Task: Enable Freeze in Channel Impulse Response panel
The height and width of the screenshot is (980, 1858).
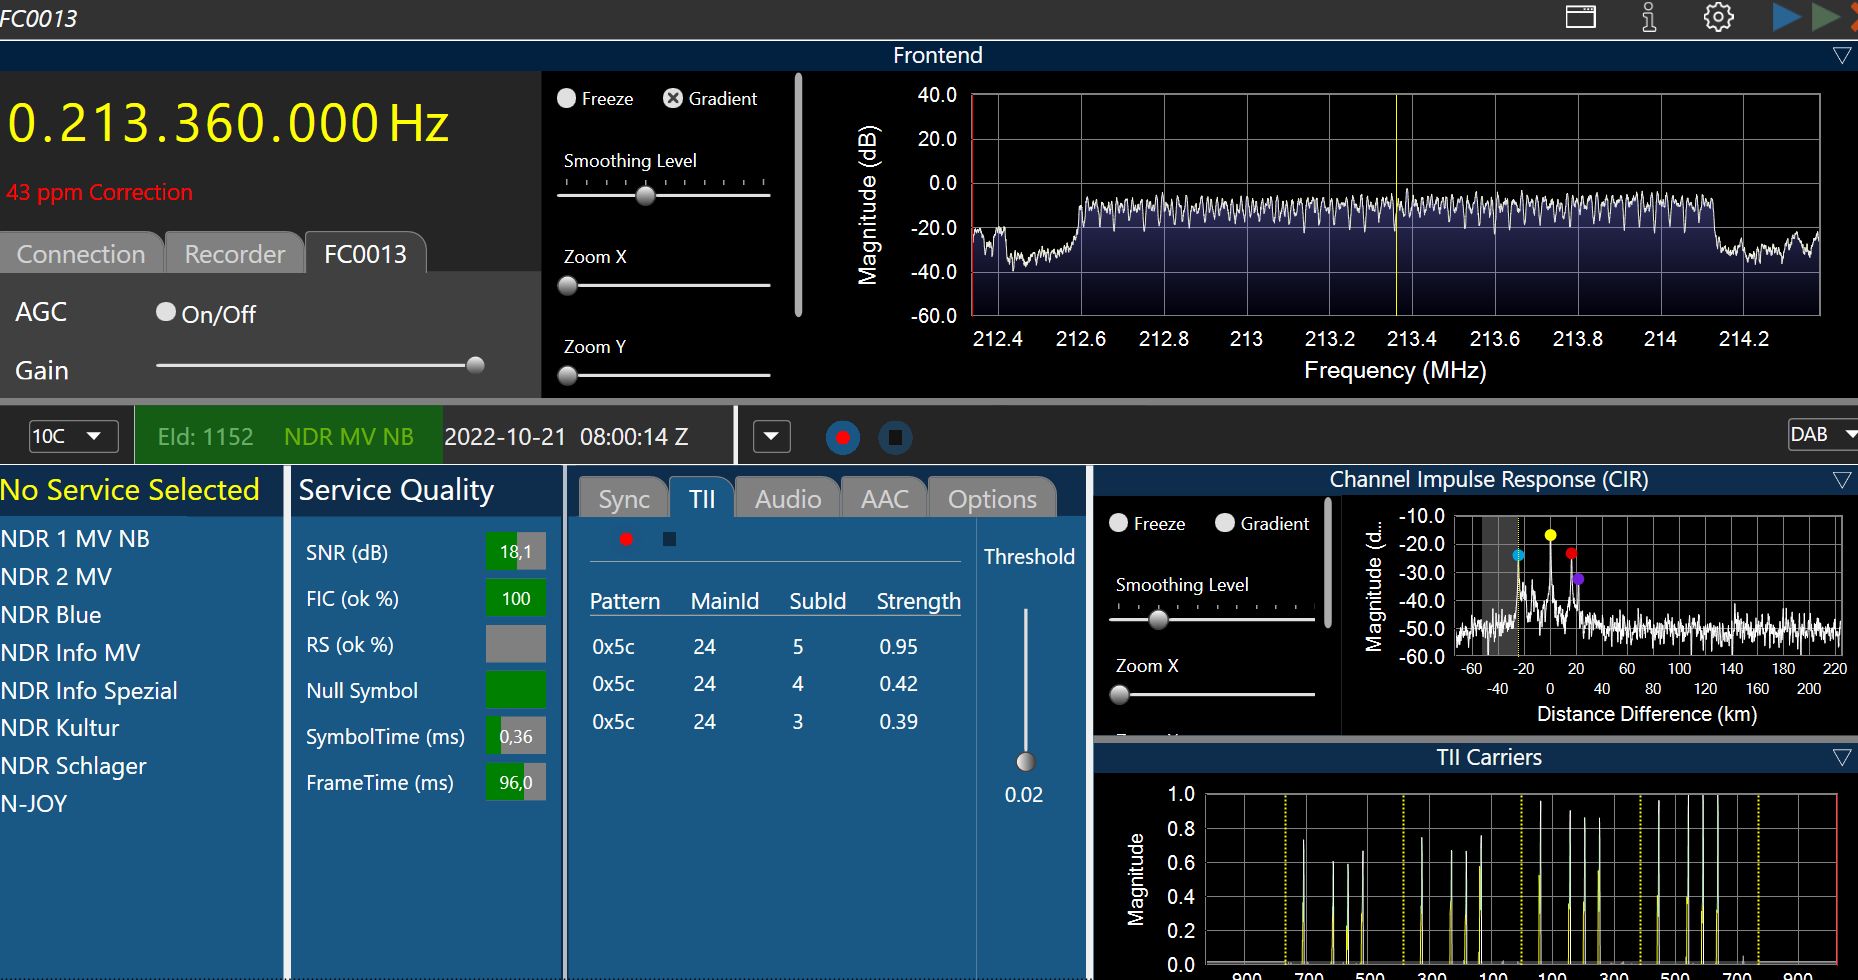Action: (1119, 523)
